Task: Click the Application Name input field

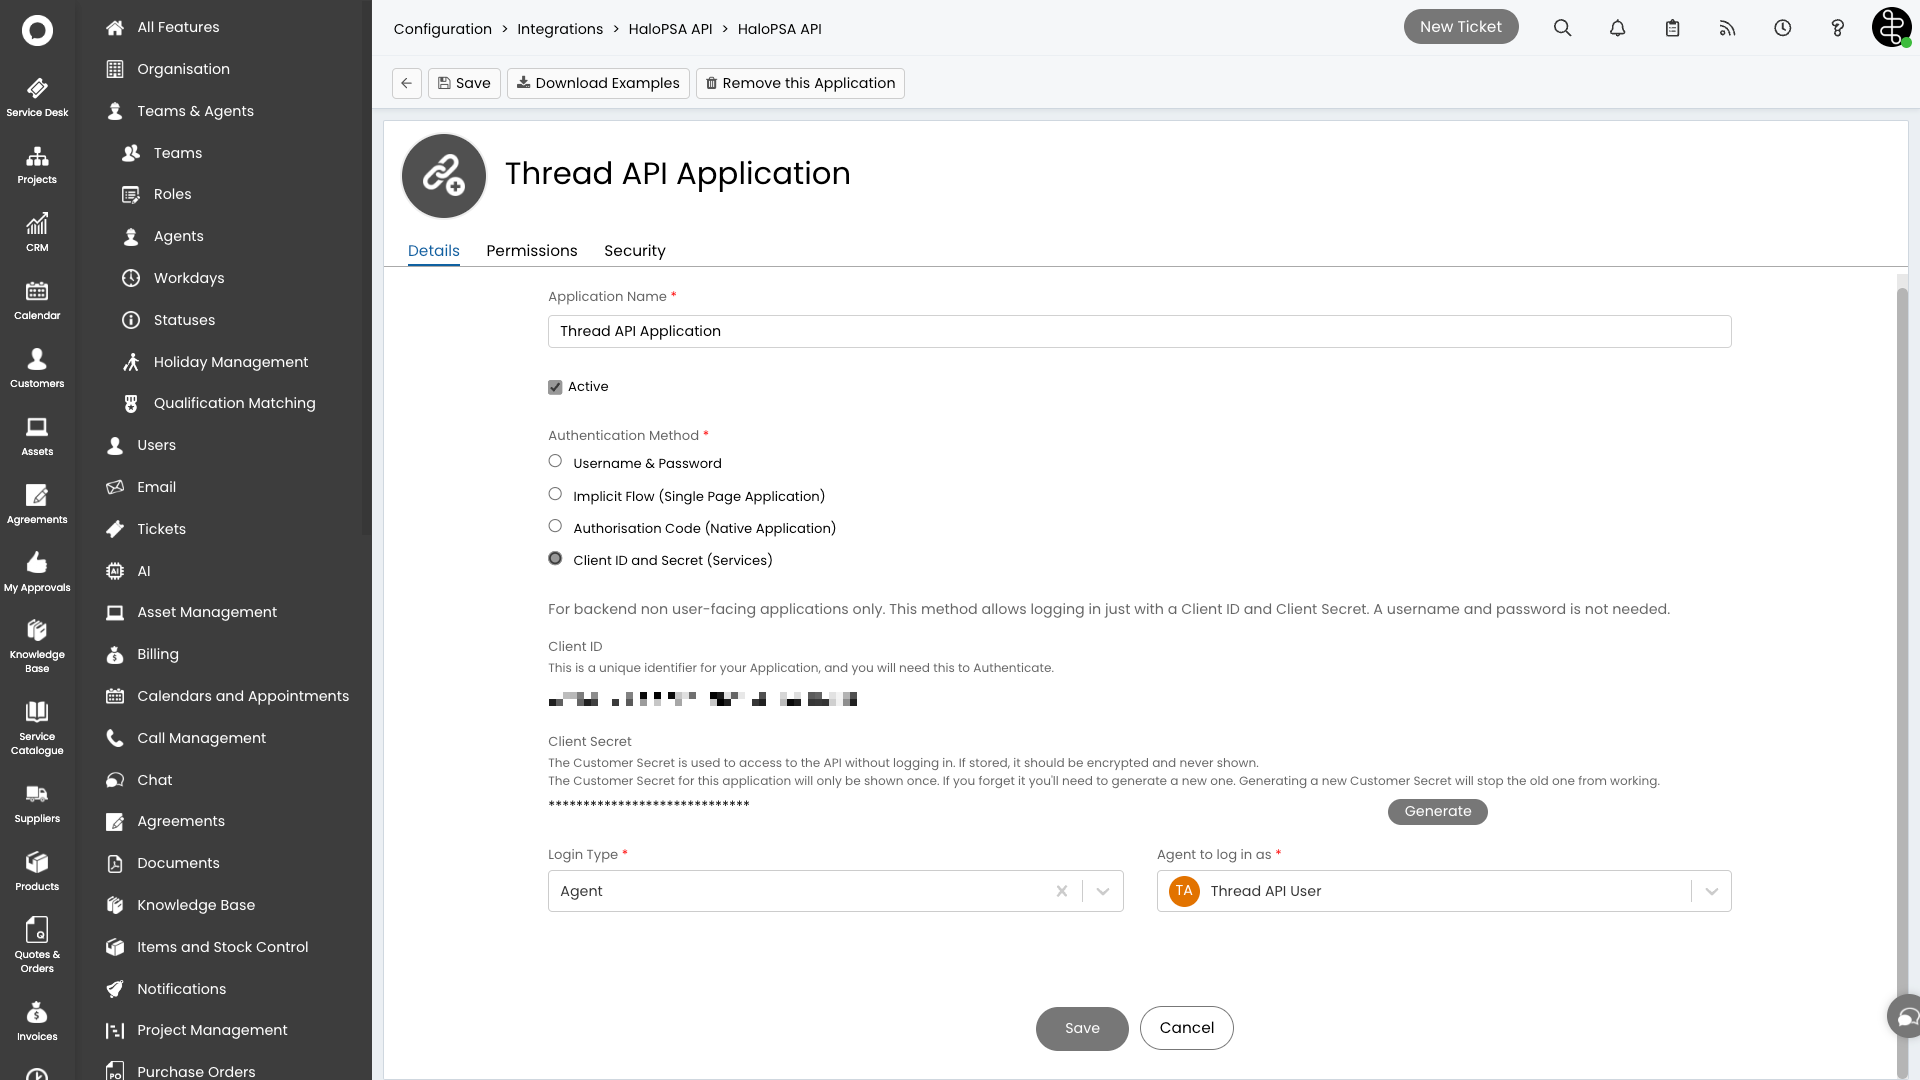Action: click(1140, 331)
